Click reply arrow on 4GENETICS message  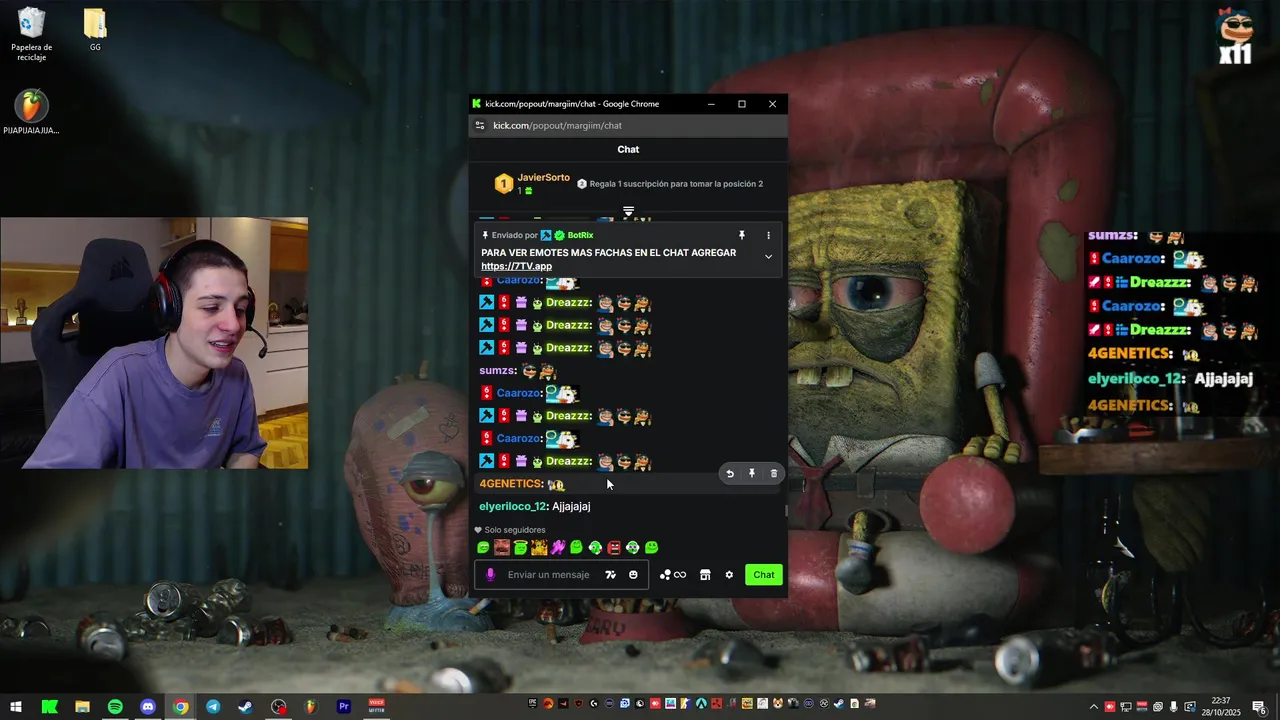click(x=730, y=474)
